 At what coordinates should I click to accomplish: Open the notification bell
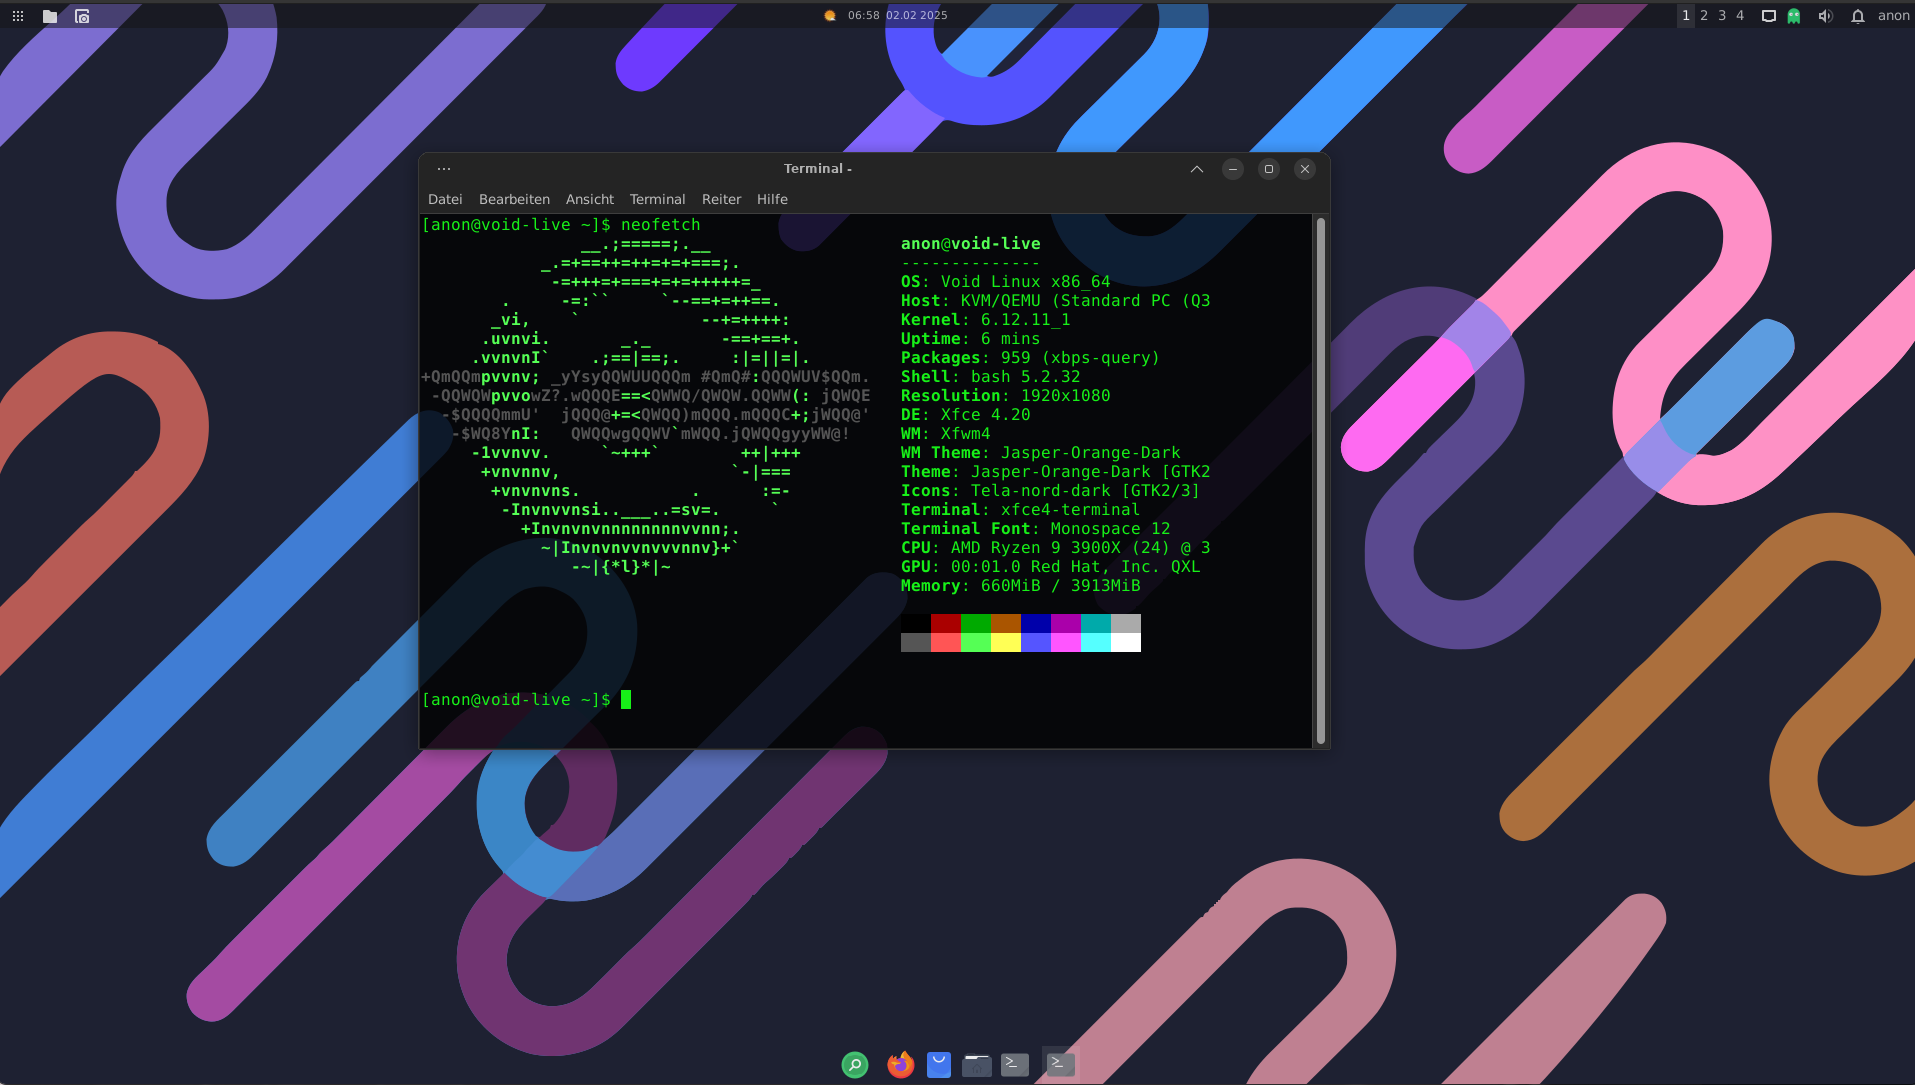pos(1857,16)
